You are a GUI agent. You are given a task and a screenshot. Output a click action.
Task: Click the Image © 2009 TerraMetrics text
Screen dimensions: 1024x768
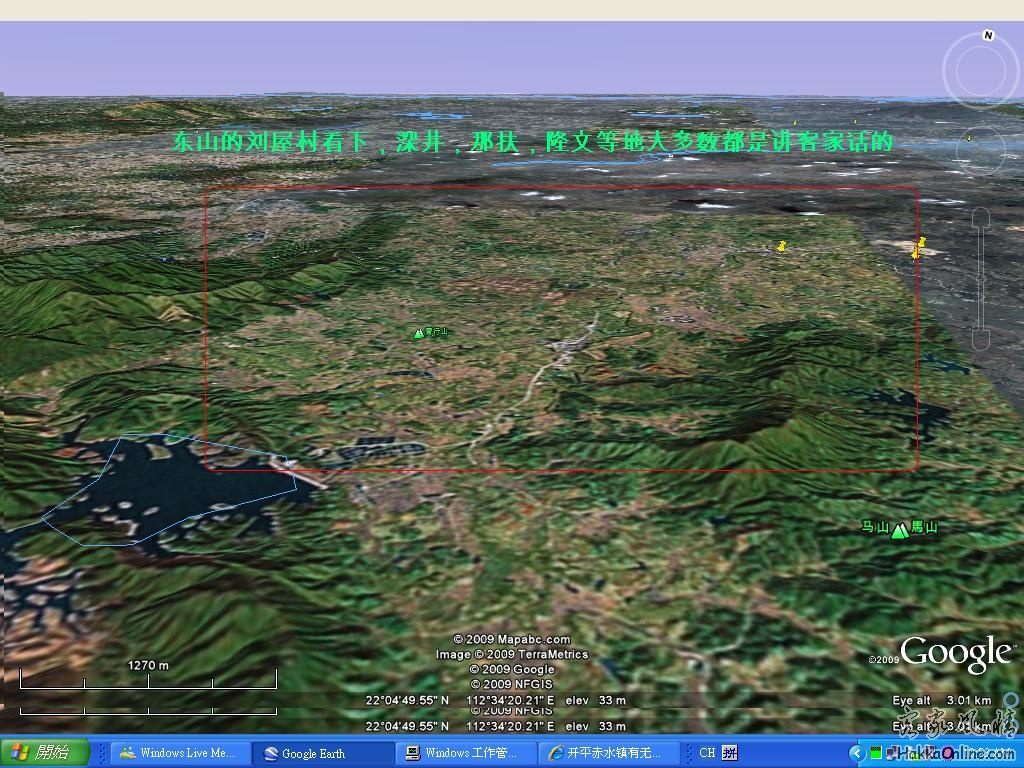[512, 654]
